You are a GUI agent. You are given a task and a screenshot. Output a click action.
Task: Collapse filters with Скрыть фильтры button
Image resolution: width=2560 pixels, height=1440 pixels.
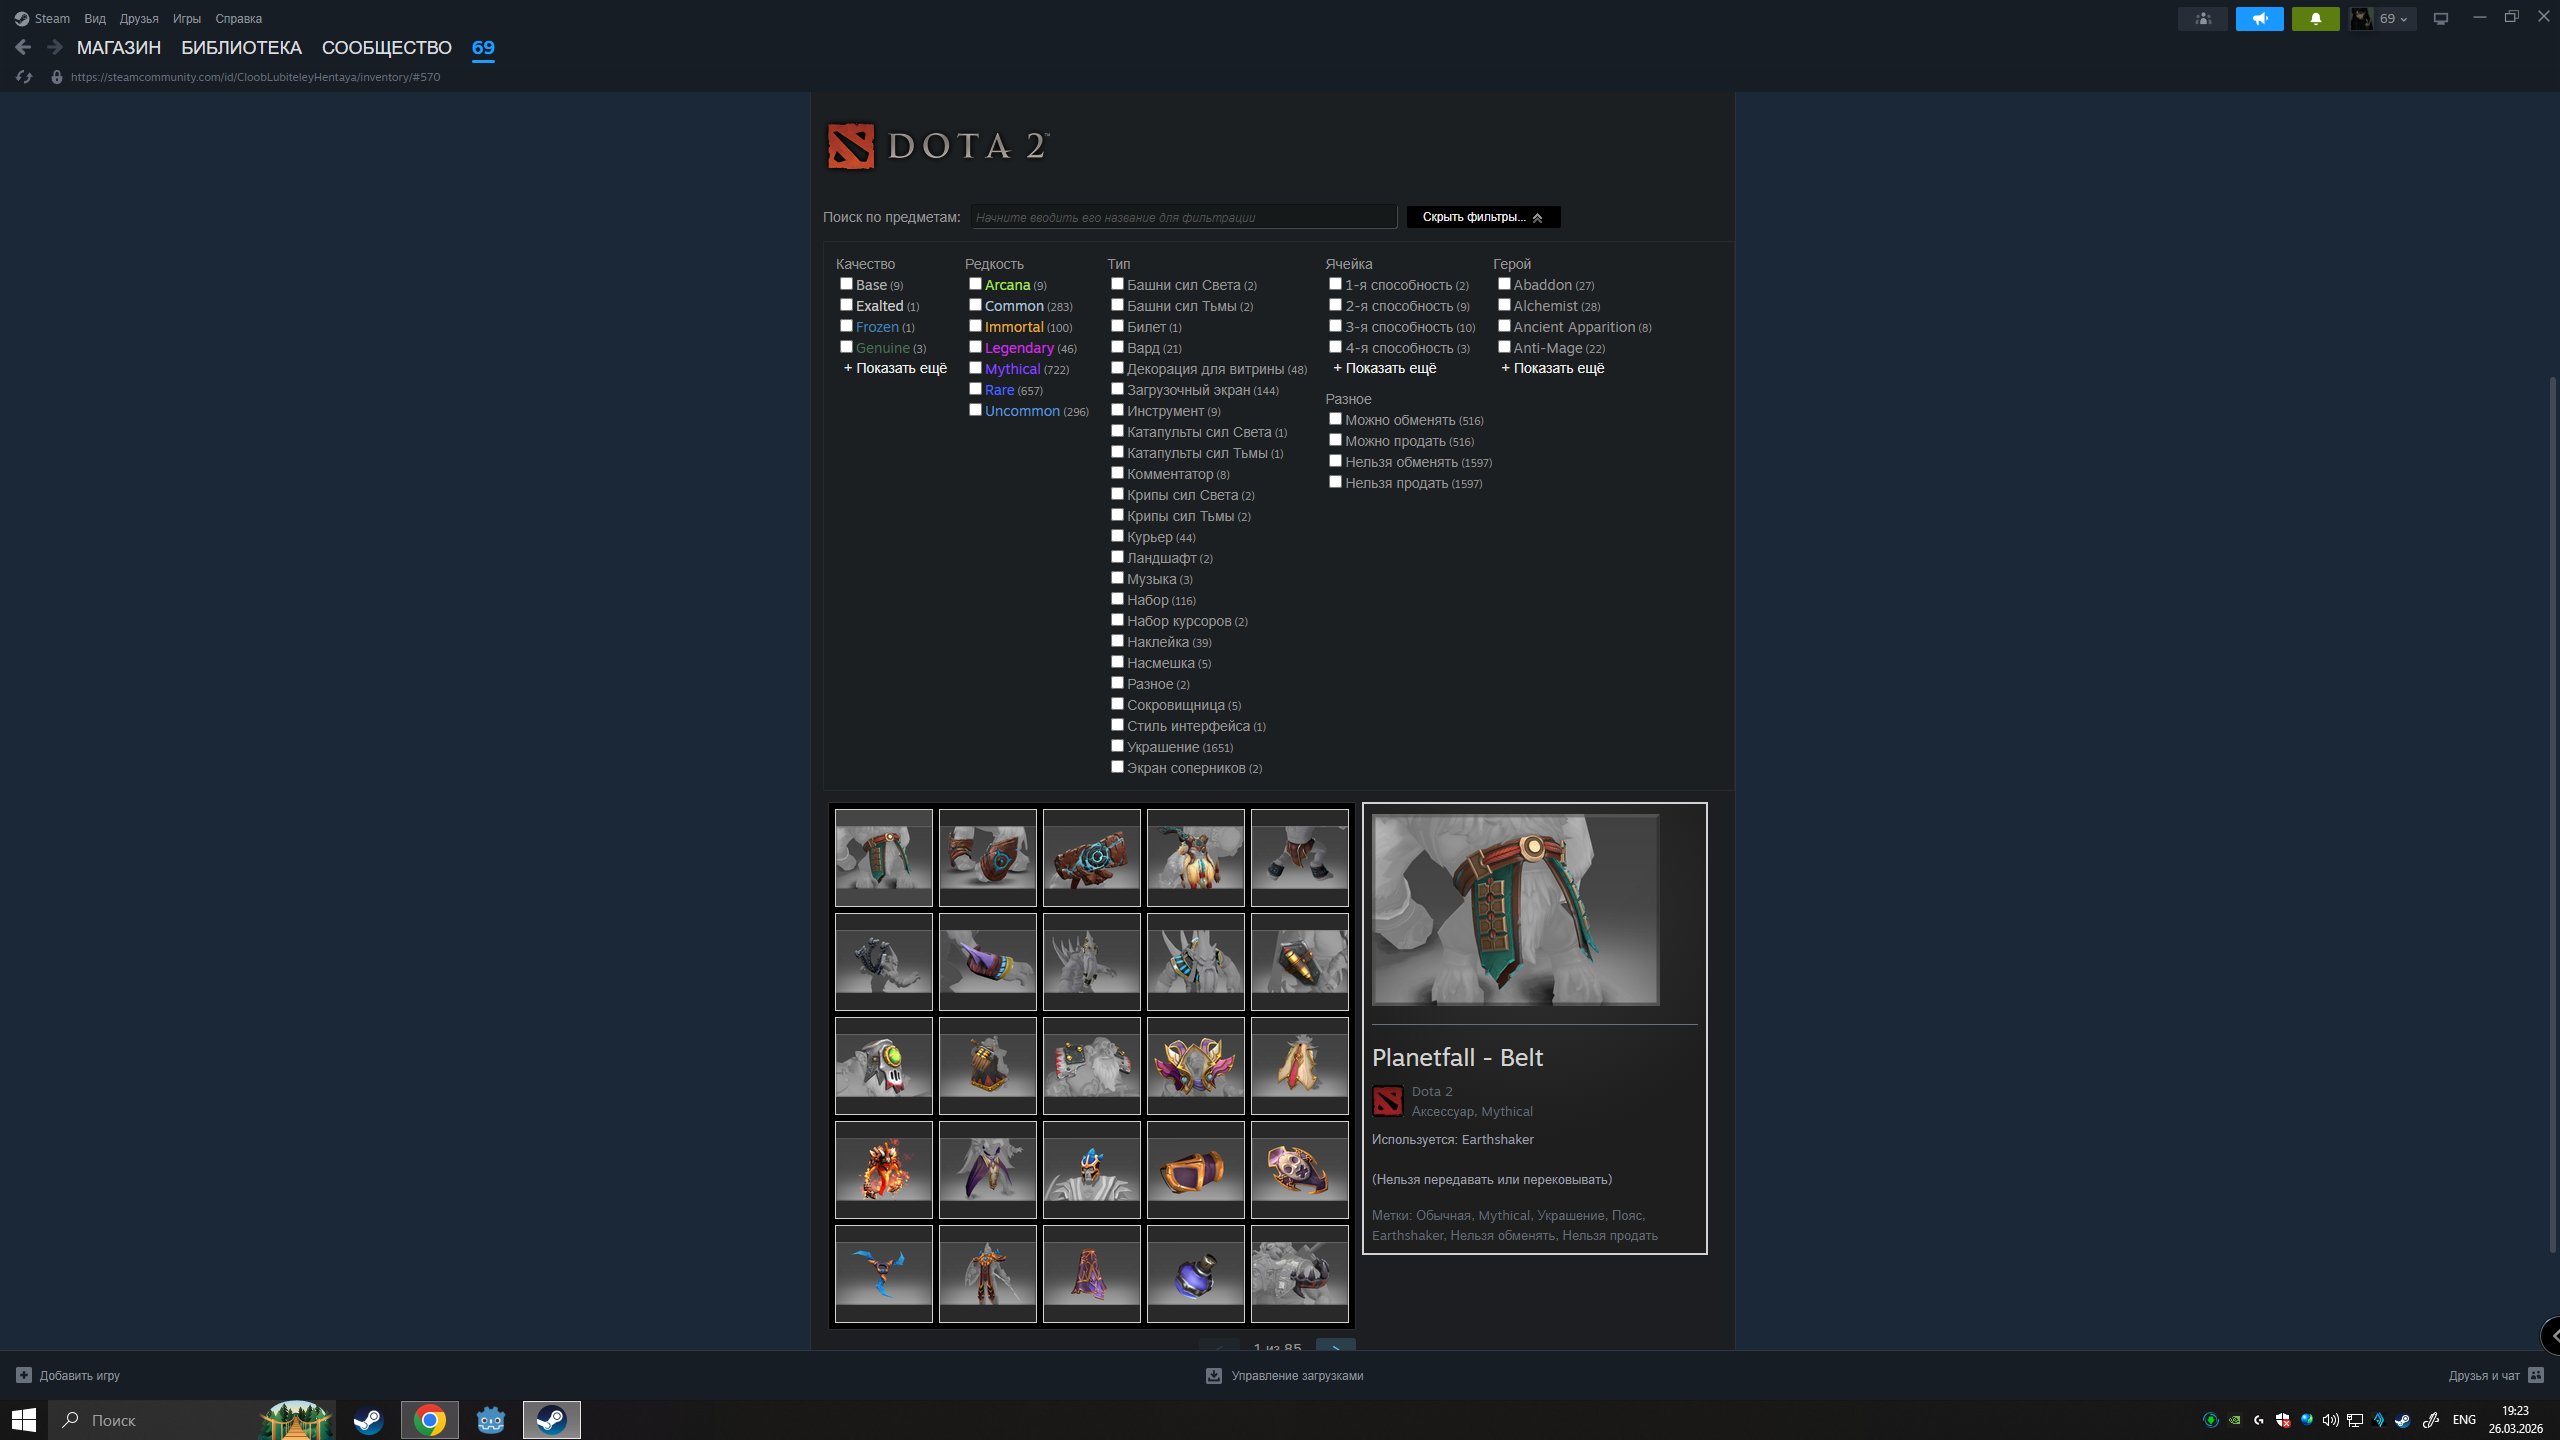1483,217
